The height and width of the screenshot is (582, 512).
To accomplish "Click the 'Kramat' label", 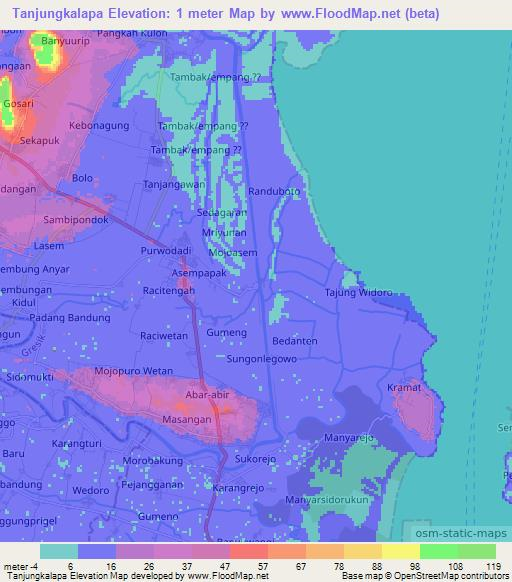I will pos(404,388).
